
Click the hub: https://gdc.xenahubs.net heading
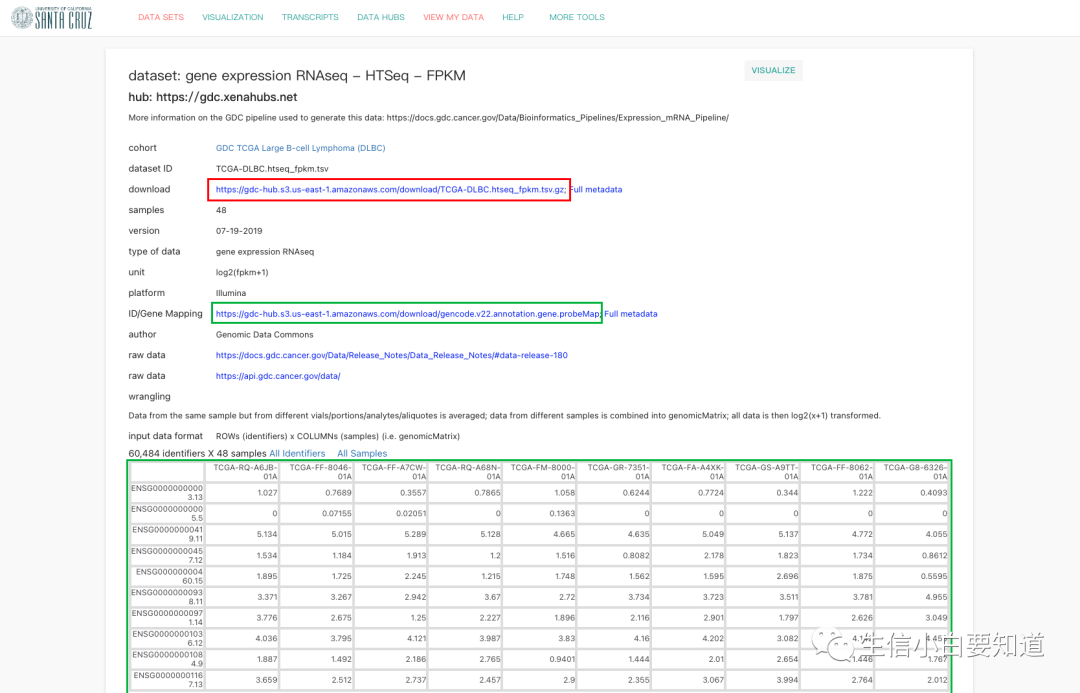tap(213, 97)
